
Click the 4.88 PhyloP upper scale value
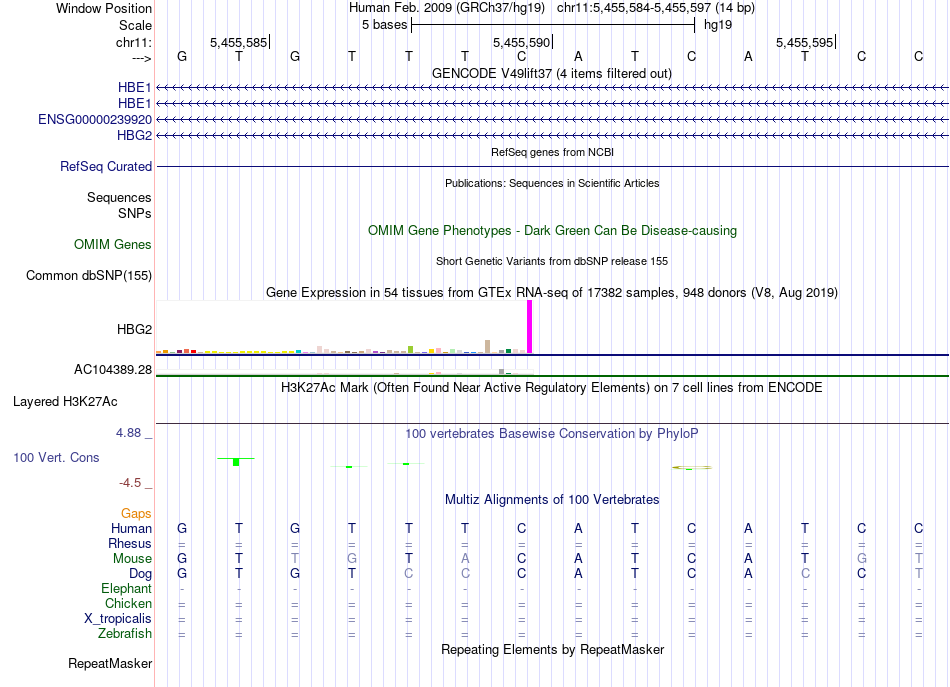128,433
